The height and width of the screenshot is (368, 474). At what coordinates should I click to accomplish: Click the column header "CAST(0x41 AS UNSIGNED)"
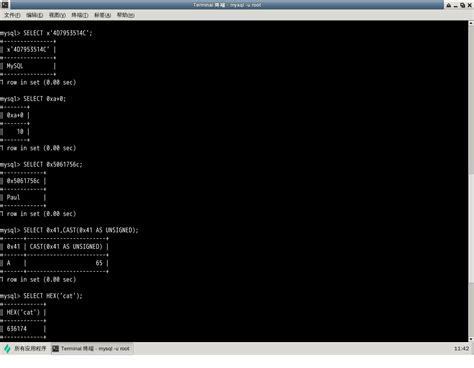coord(66,247)
